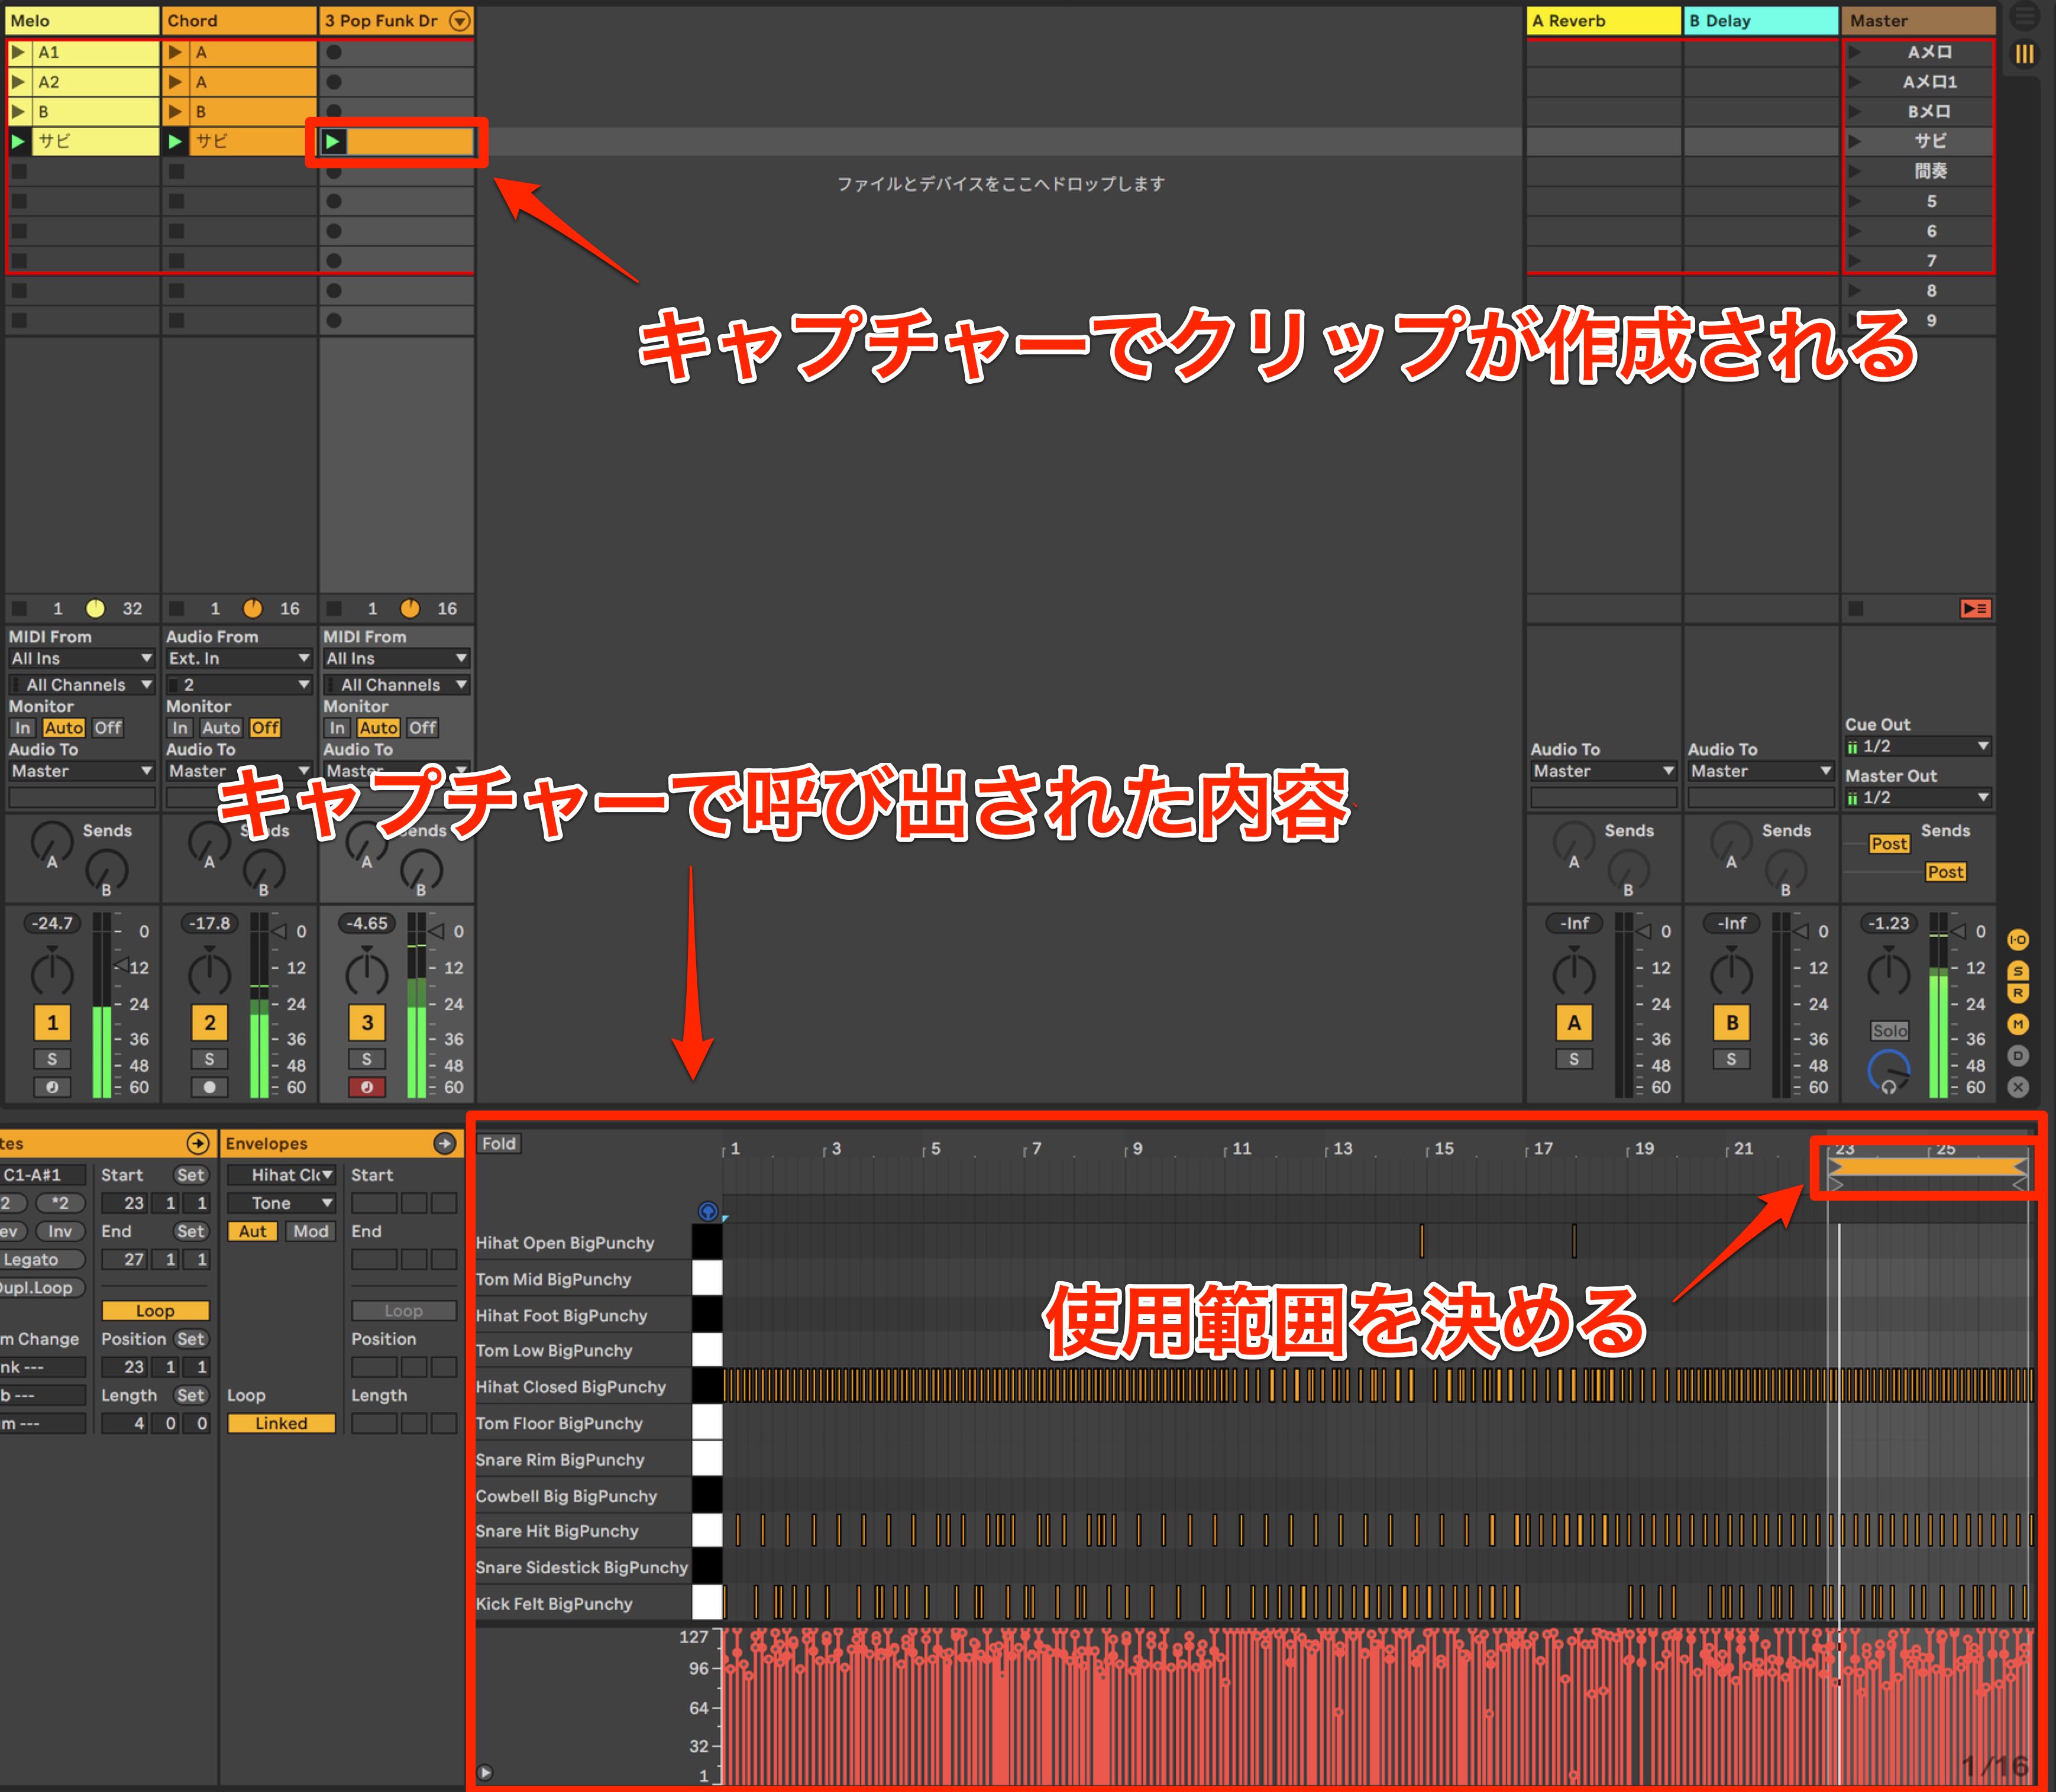Open the Hihat Clo envelope device chooser
2056x1792 pixels.
pyautogui.click(x=281, y=1175)
